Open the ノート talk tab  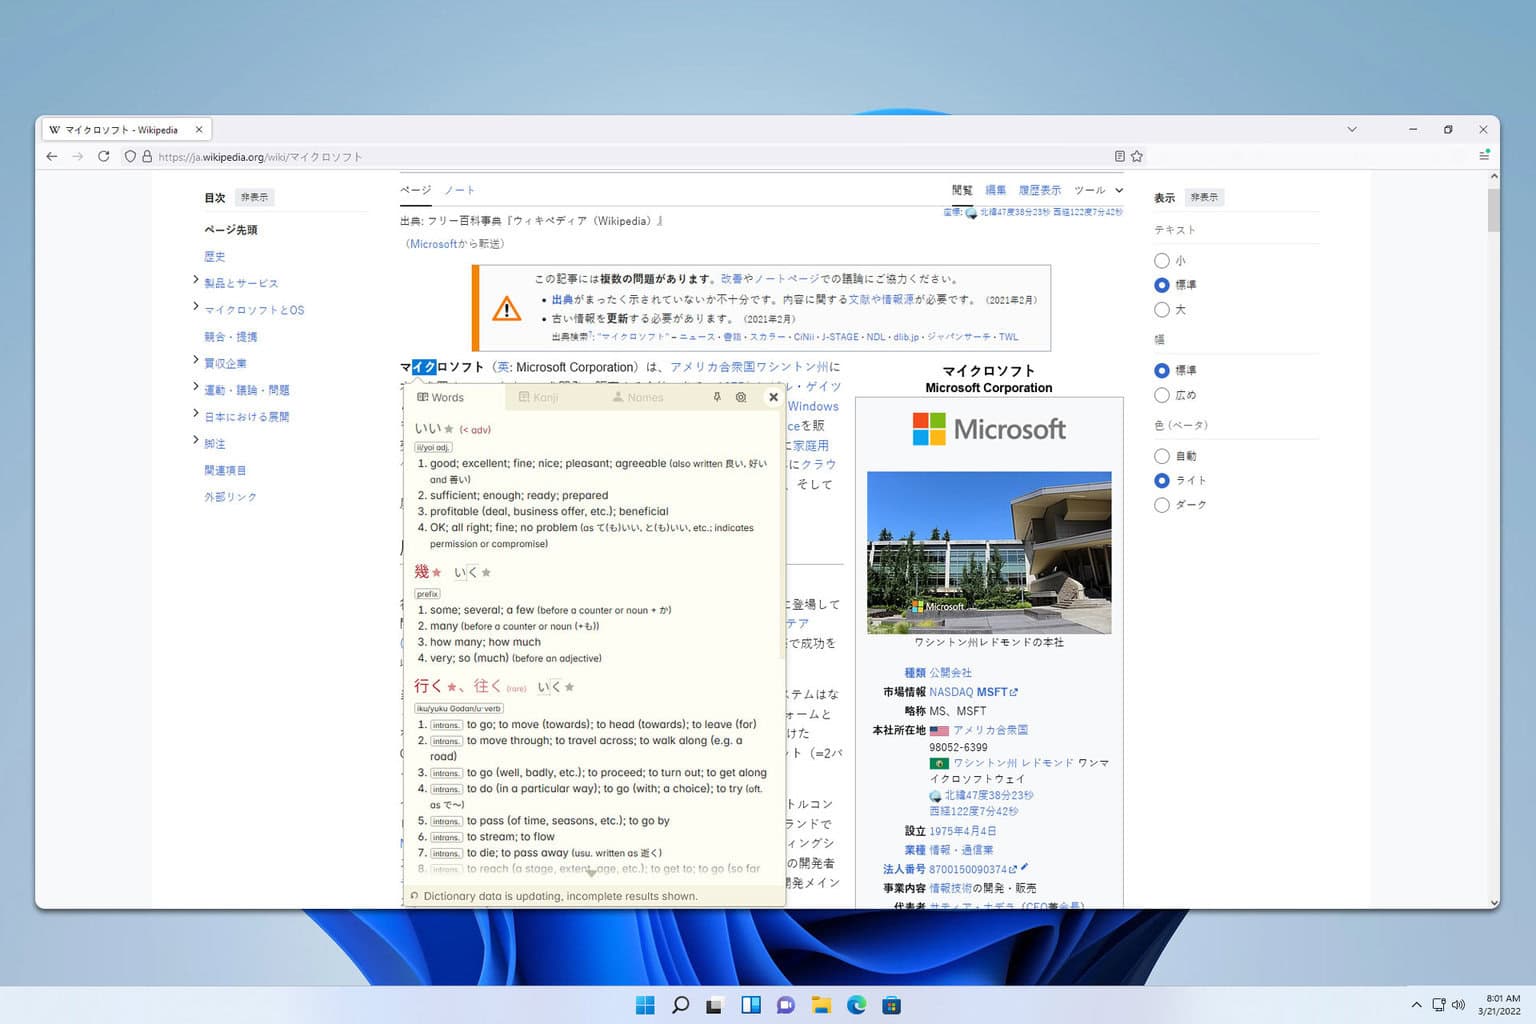[x=460, y=190]
